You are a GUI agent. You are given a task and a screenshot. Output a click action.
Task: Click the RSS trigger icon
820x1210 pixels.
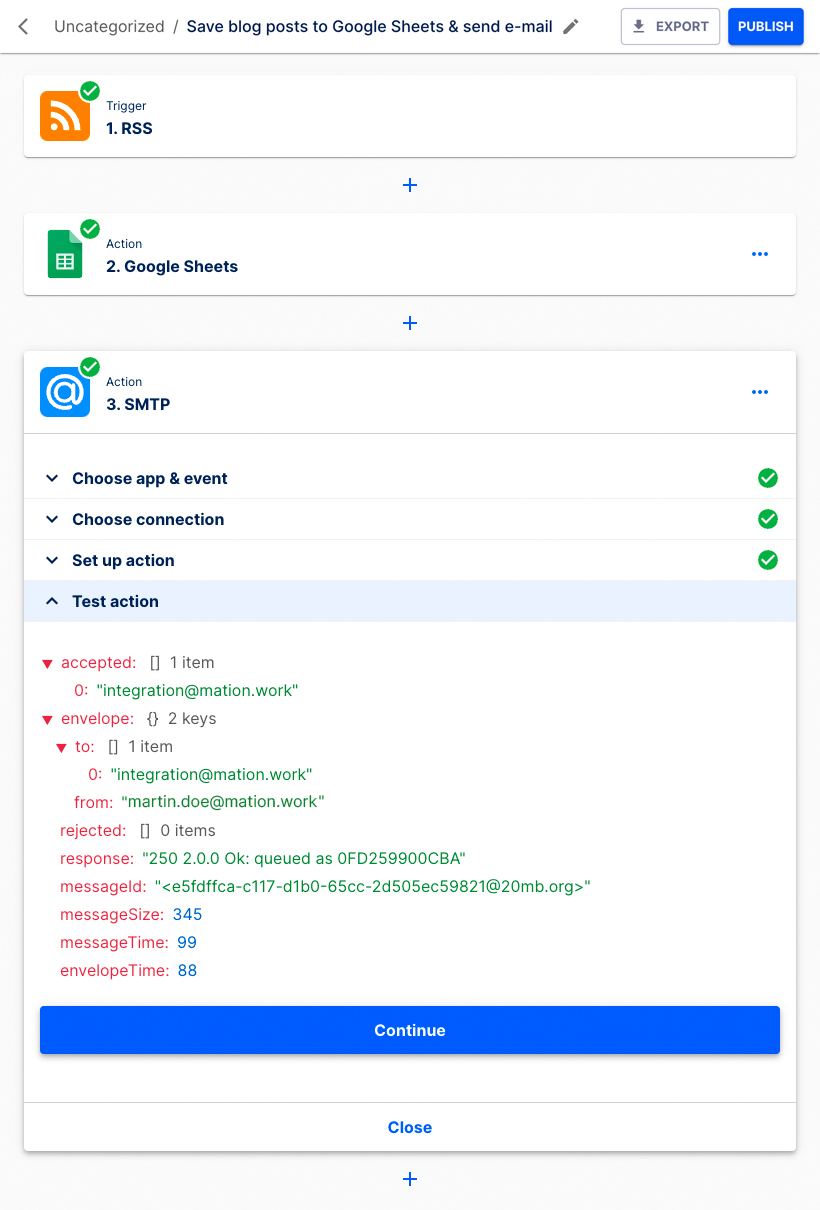(x=64, y=116)
